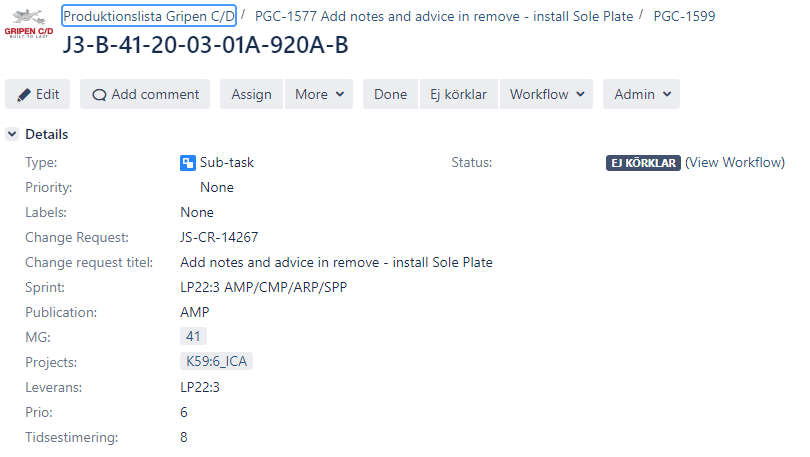Screen dimensions: 810x457
Task: Click the sprint value LP22:3 AMP/CMP/ARP/SPP
Action: tap(263, 288)
